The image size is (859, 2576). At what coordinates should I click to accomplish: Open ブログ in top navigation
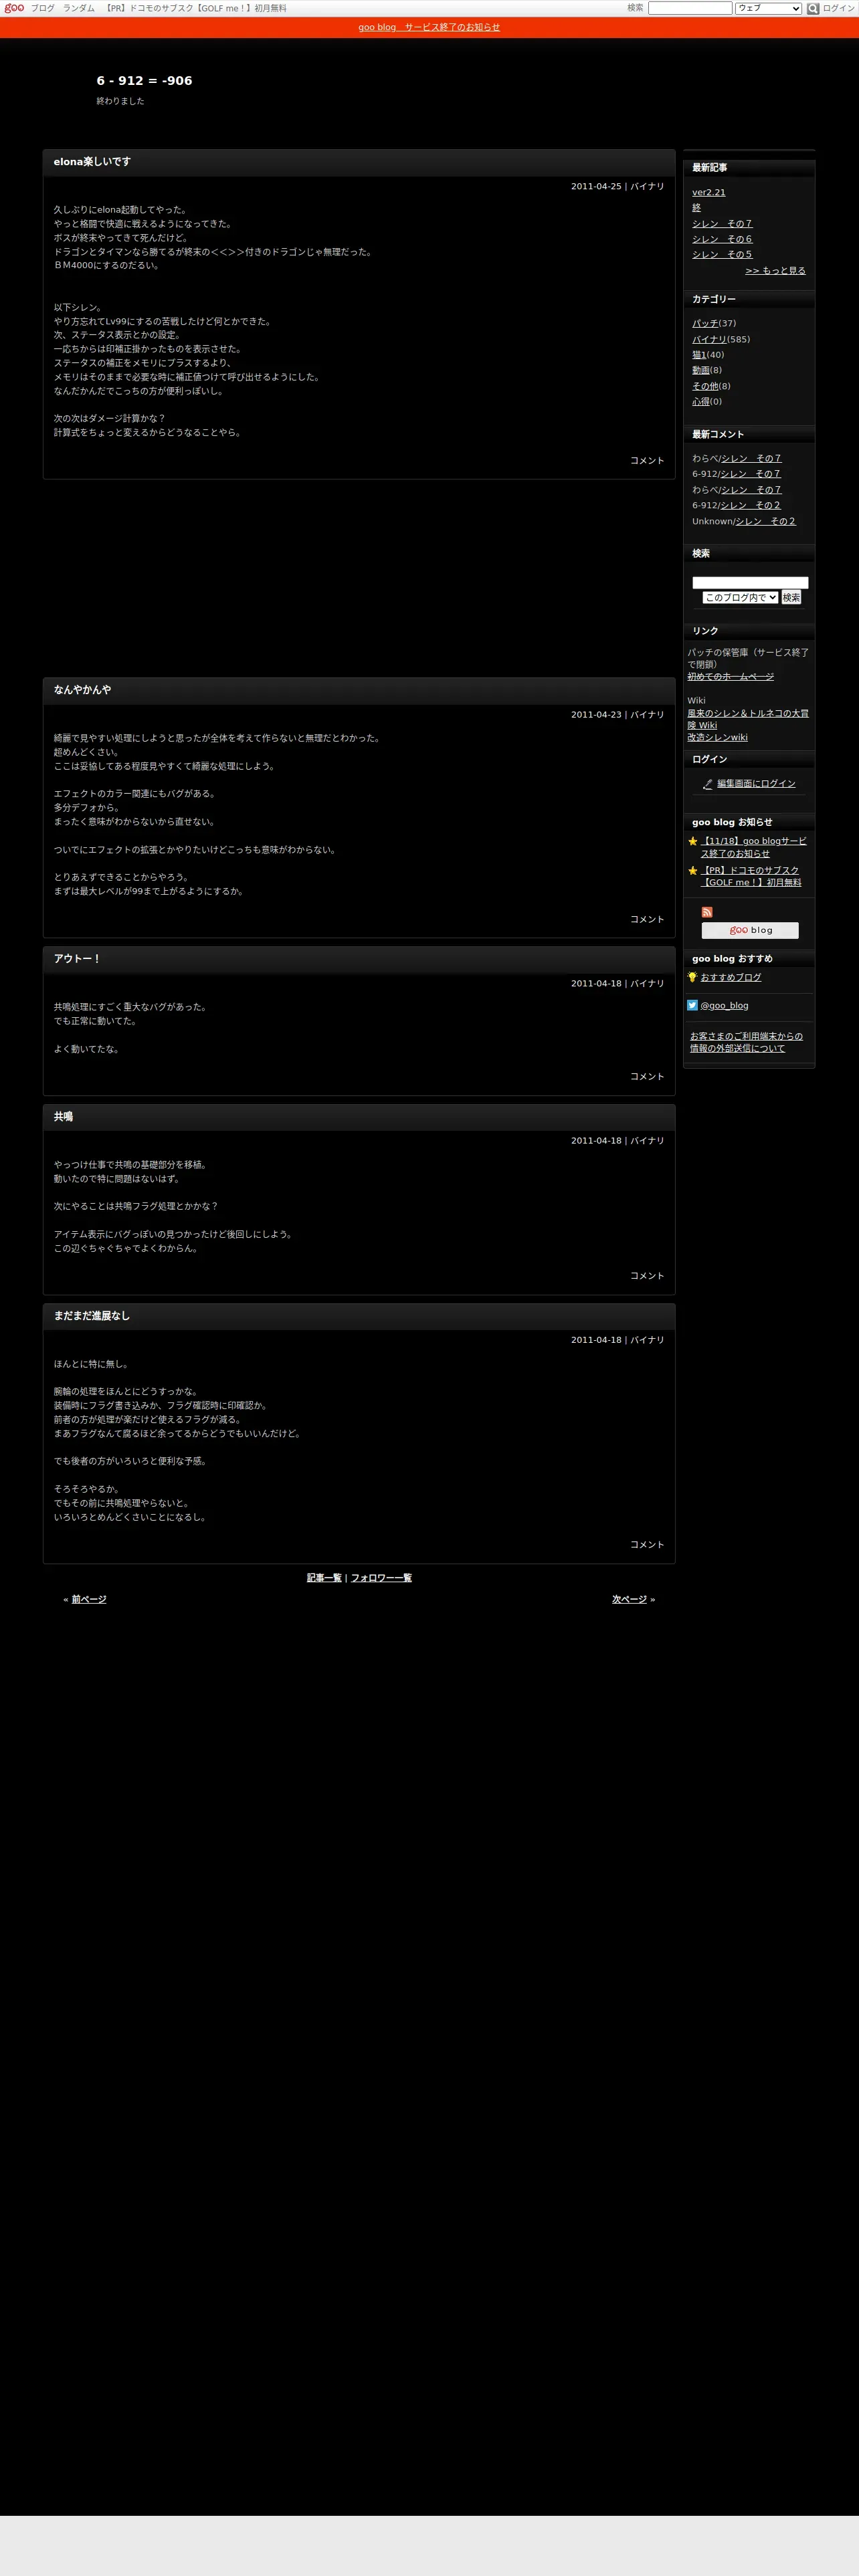coord(43,8)
